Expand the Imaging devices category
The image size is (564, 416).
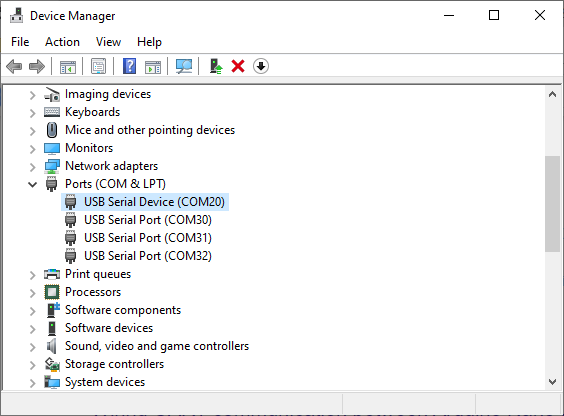pos(32,95)
